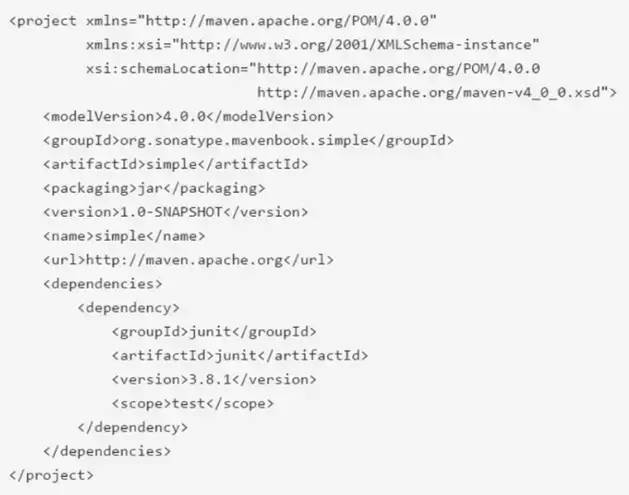
Task: Click the junit artifactId line
Action: point(240,356)
